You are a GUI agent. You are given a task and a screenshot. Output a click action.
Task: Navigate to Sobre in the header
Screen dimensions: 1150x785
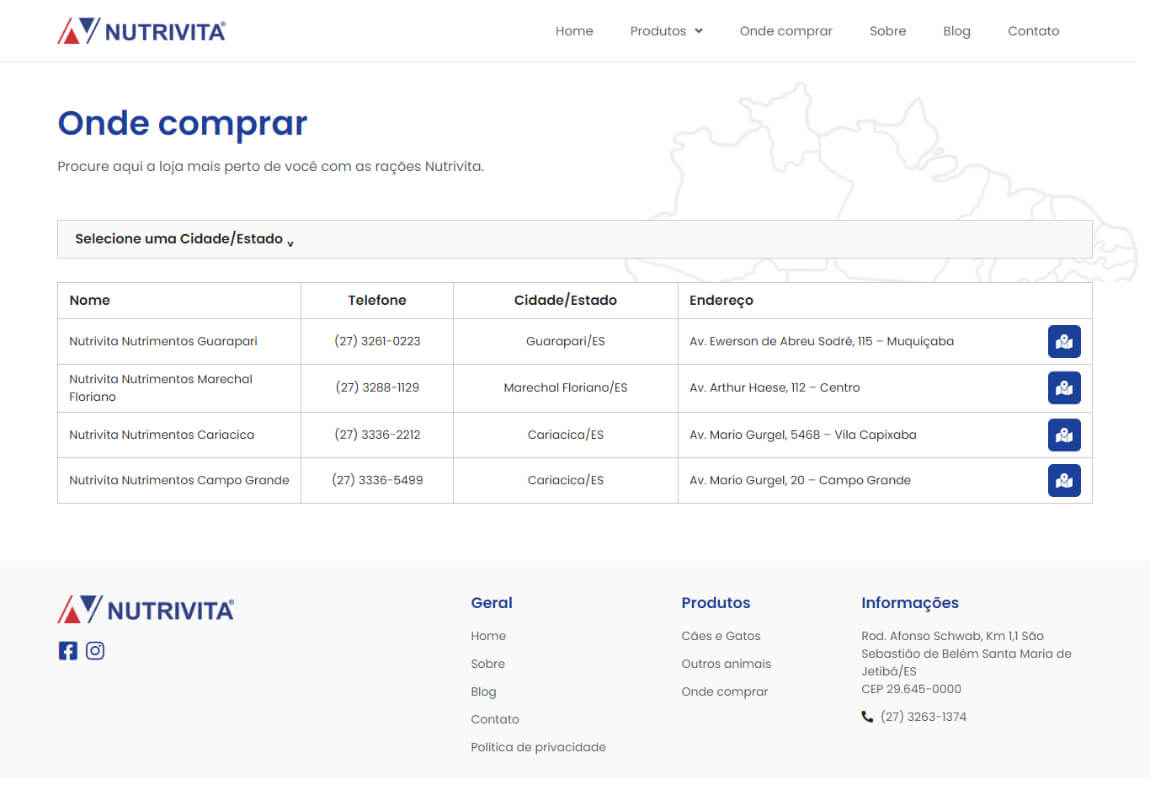[x=887, y=31]
